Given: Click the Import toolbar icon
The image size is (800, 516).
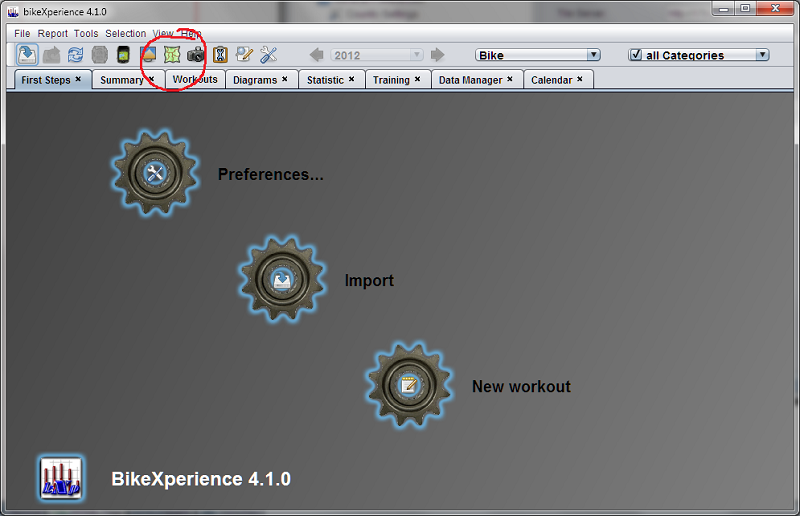Looking at the screenshot, I should click(x=27, y=55).
